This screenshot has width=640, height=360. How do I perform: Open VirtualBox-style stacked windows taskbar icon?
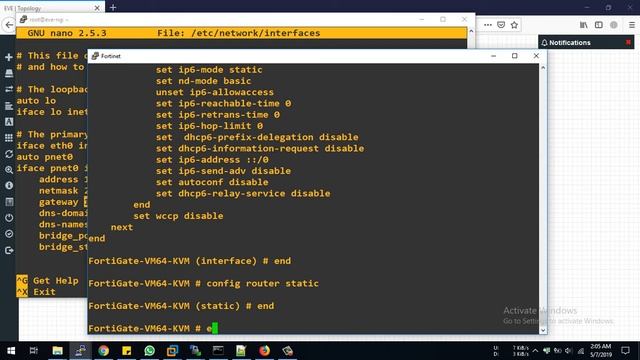click(x=172, y=351)
